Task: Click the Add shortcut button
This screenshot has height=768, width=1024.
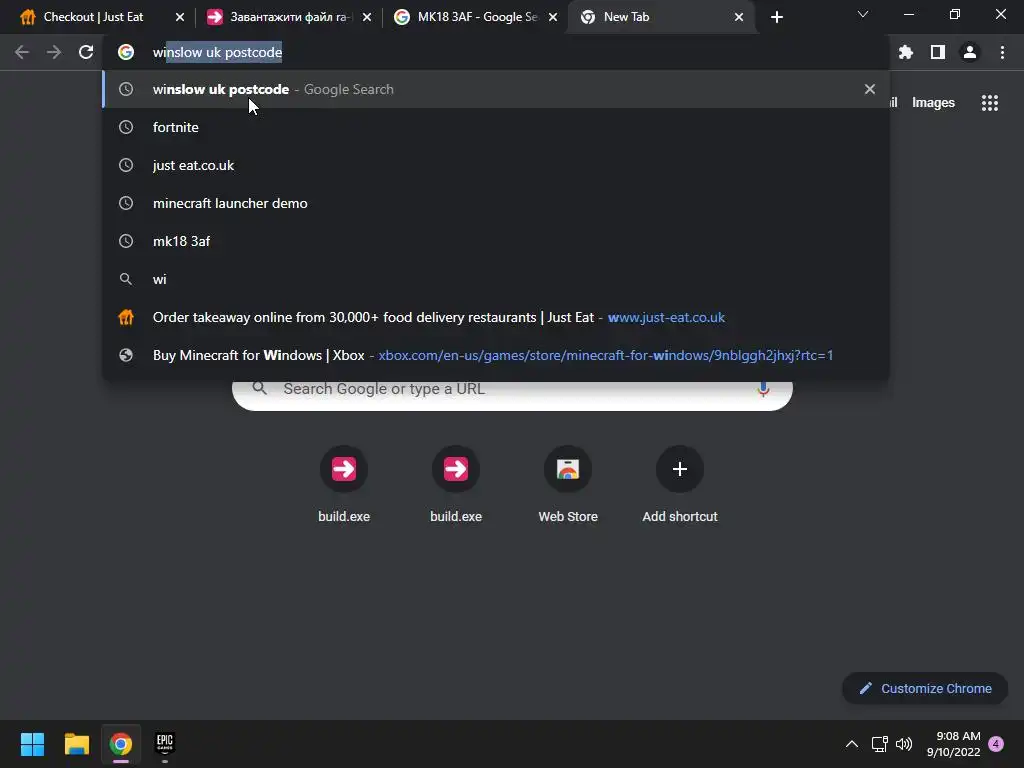Action: (x=680, y=485)
